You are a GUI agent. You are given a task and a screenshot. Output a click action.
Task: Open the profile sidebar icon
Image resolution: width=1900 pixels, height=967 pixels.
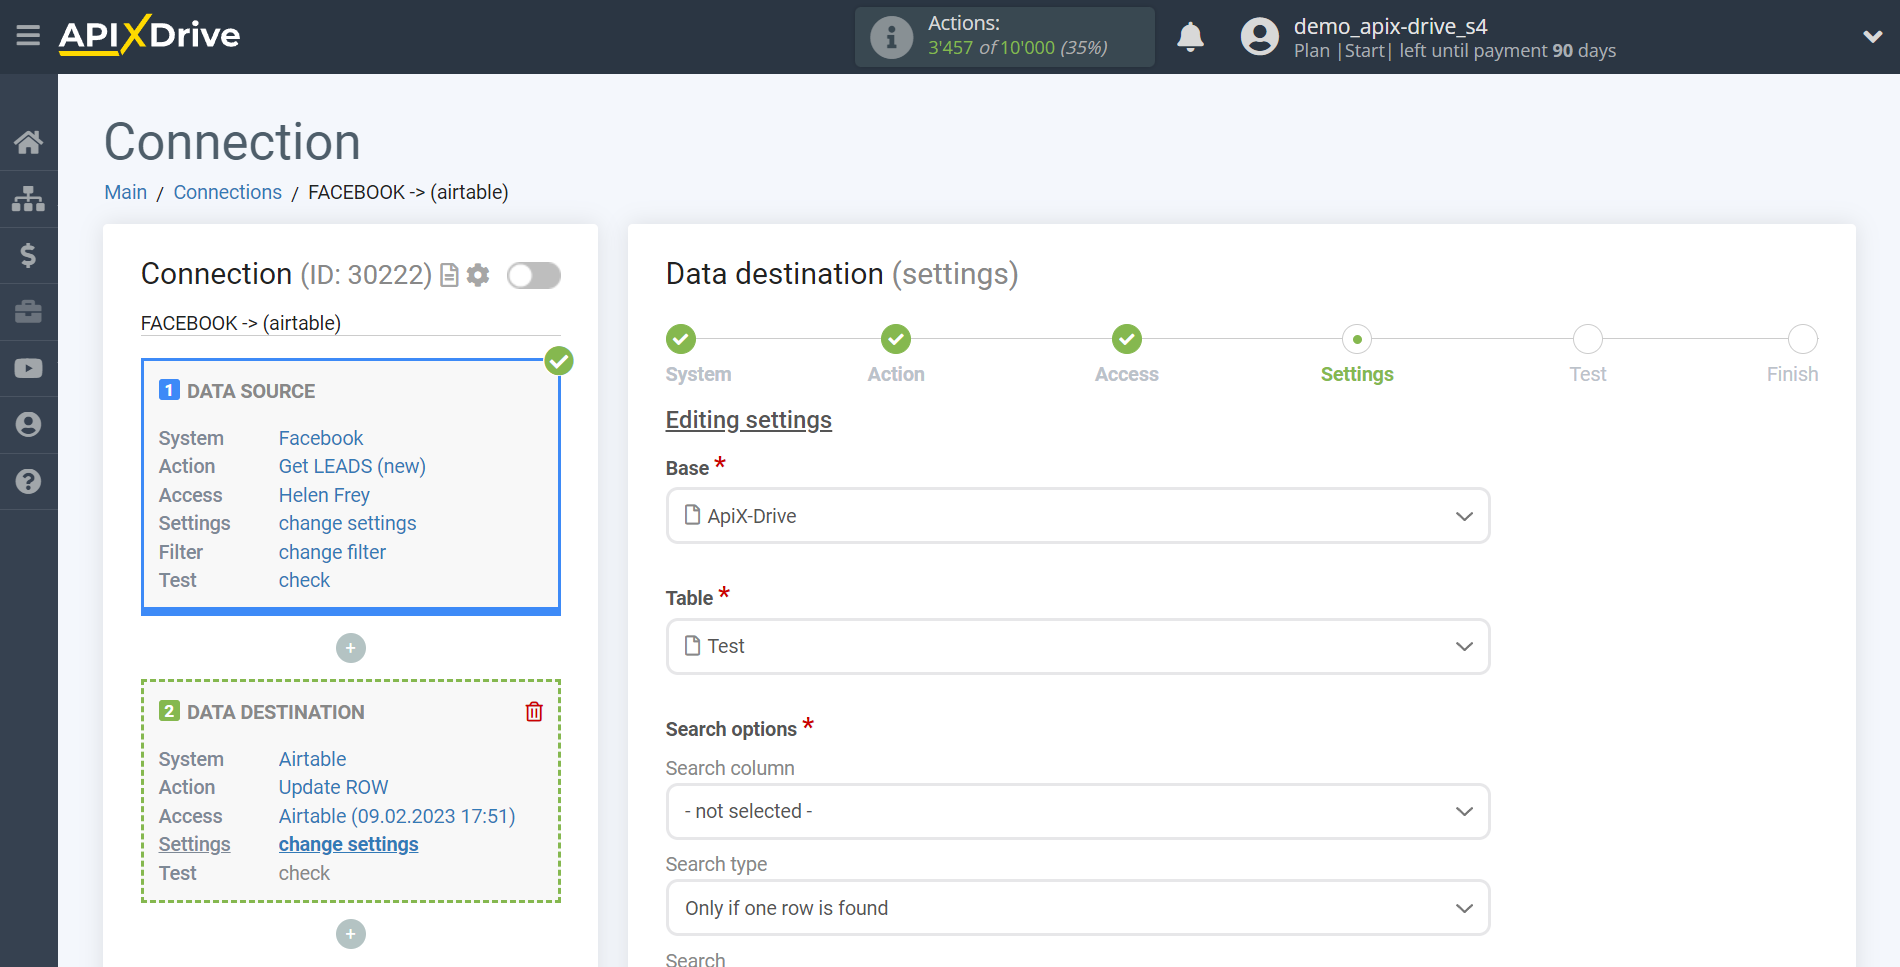pyautogui.click(x=28, y=425)
